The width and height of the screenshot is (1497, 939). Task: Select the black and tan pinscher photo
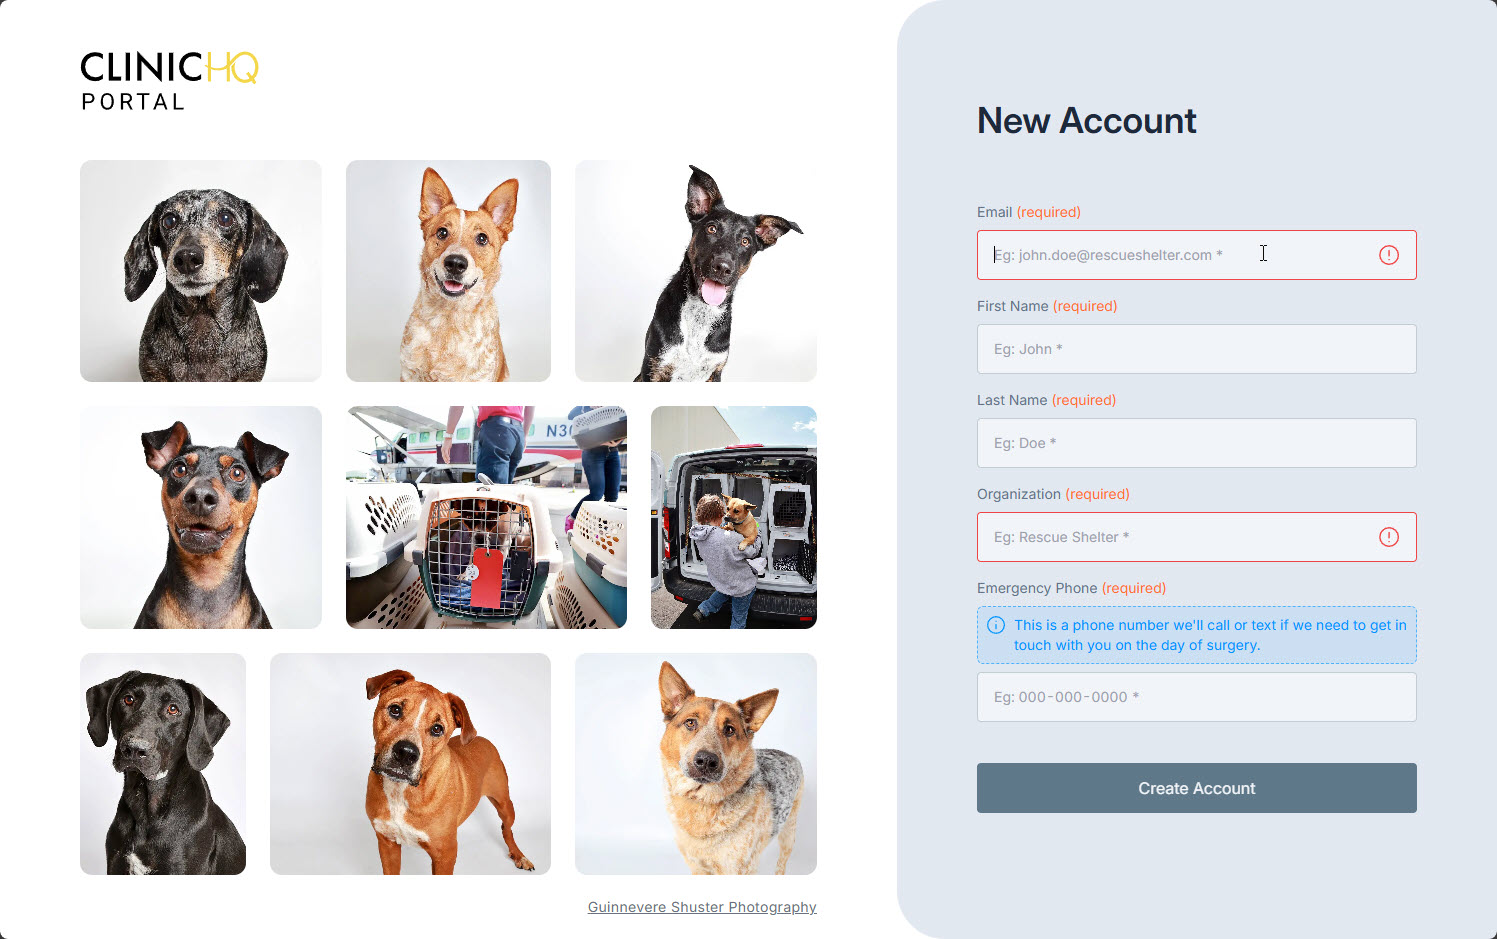pos(201,517)
